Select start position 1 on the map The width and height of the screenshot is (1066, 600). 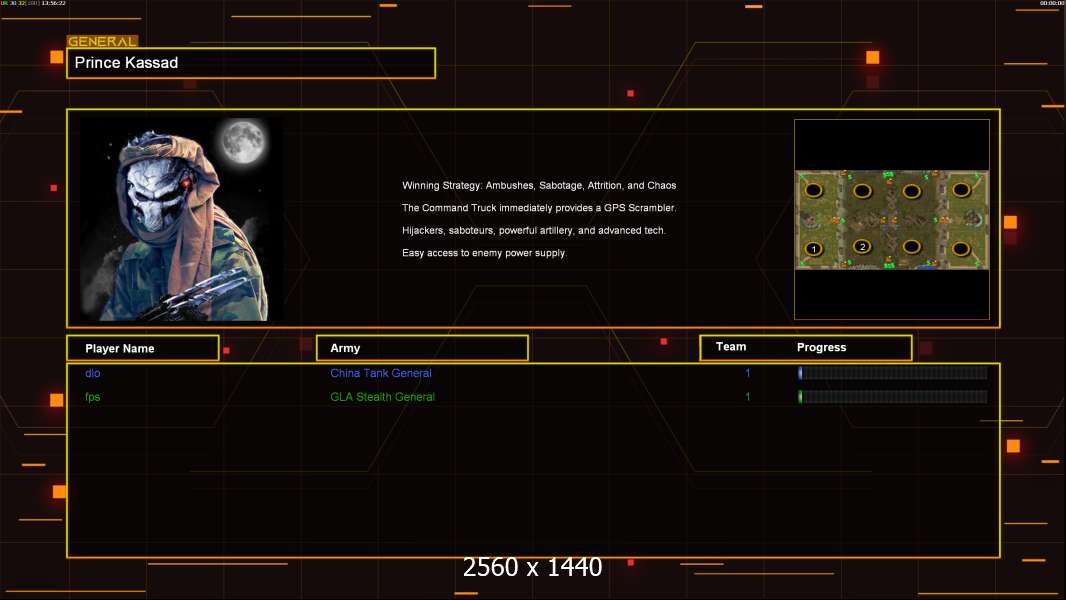(x=813, y=249)
